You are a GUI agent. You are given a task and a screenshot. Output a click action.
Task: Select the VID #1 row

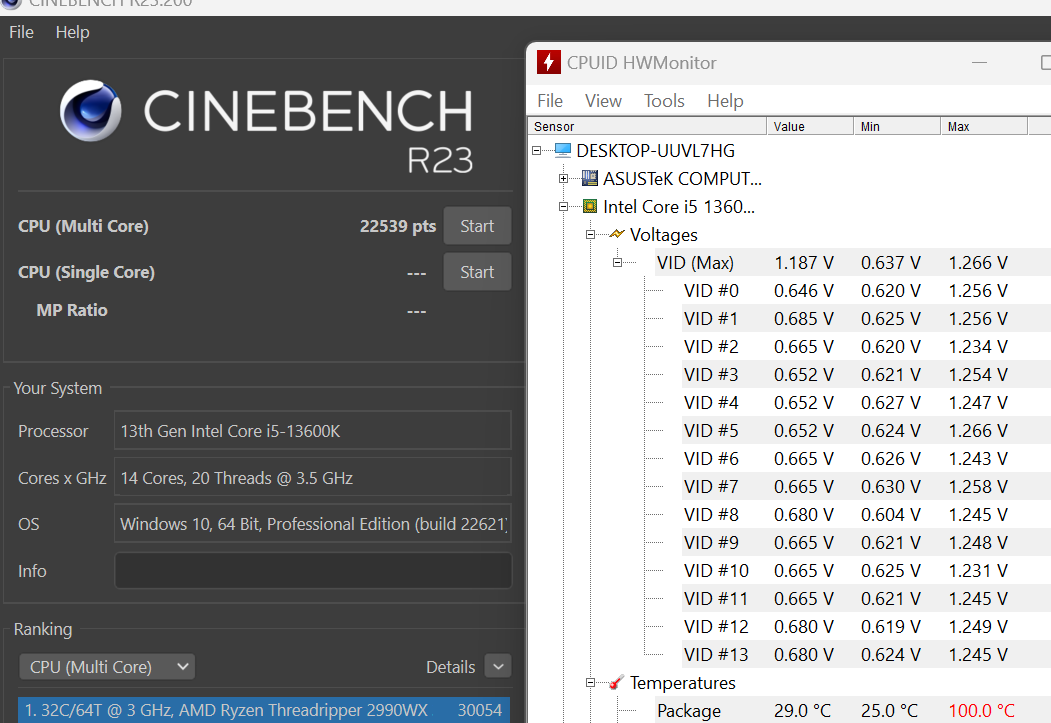pyautogui.click(x=867, y=319)
